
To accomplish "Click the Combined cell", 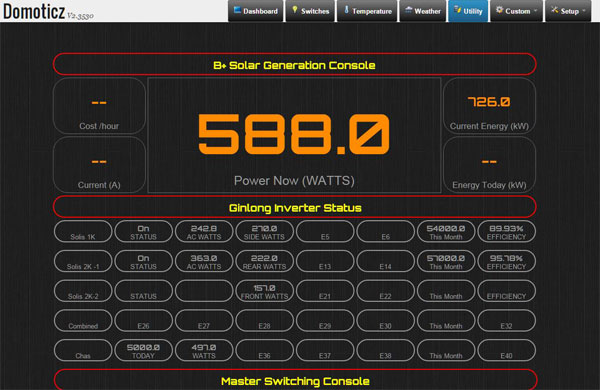I will click(83, 321).
